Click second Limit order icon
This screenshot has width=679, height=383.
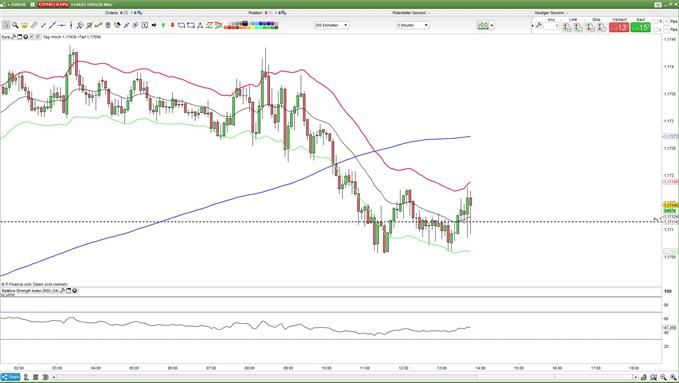(578, 27)
